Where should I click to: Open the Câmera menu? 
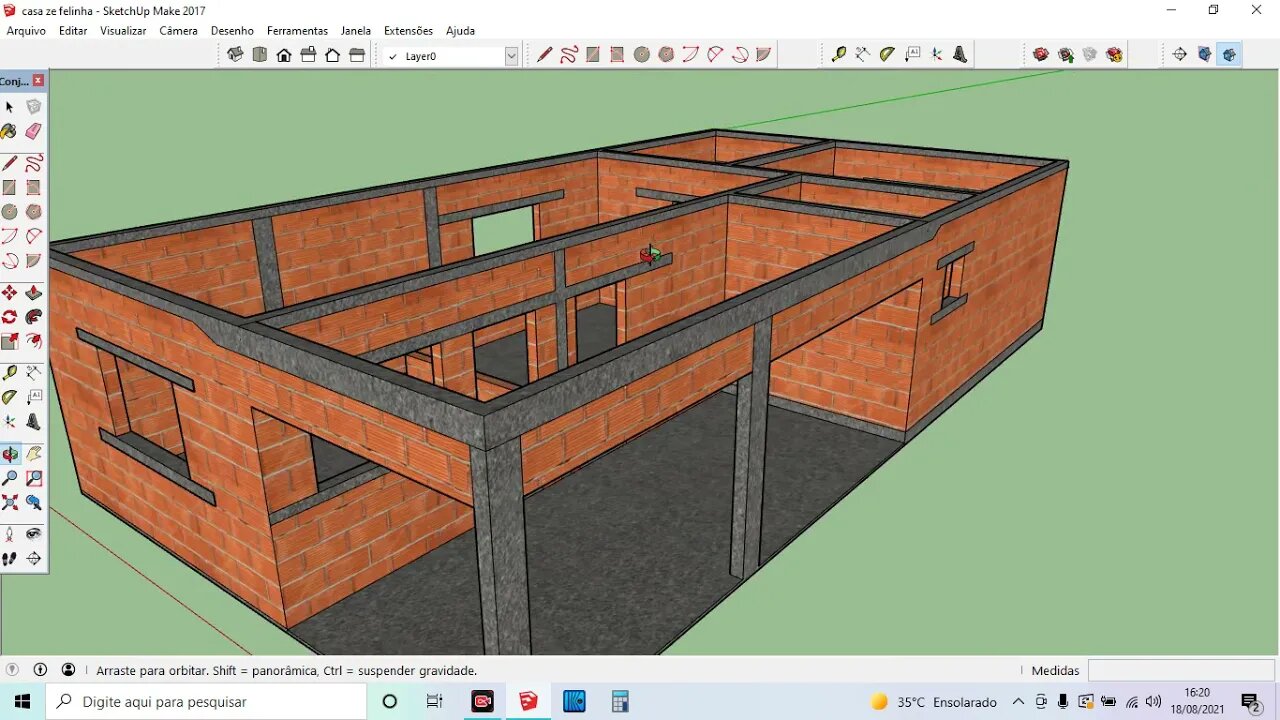pos(178,31)
